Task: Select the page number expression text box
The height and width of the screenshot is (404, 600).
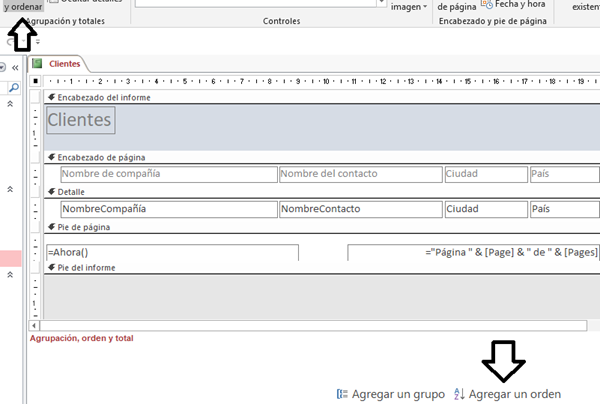Action: 473,252
